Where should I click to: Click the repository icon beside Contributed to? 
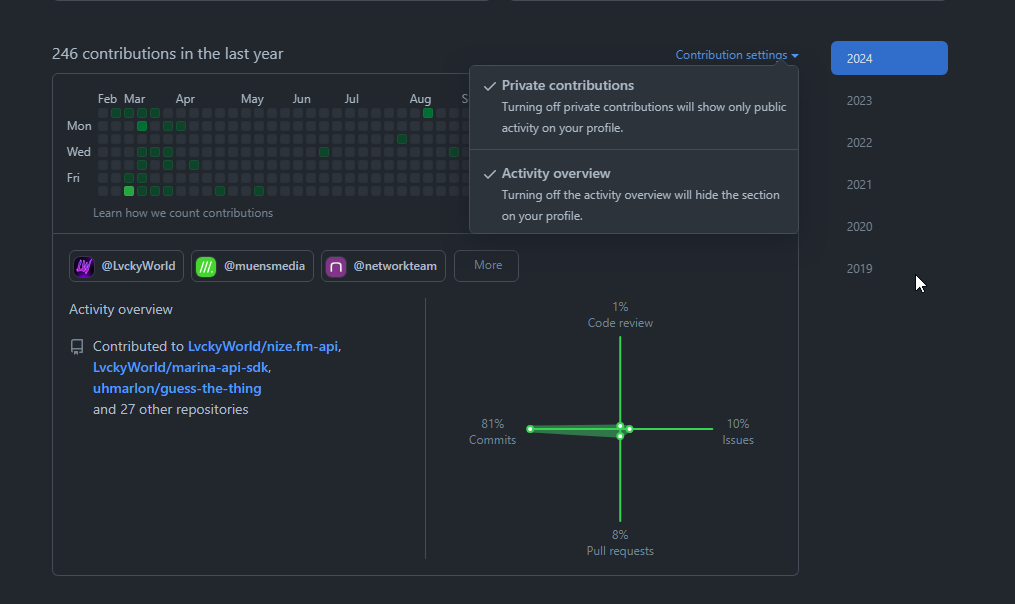pyautogui.click(x=77, y=347)
